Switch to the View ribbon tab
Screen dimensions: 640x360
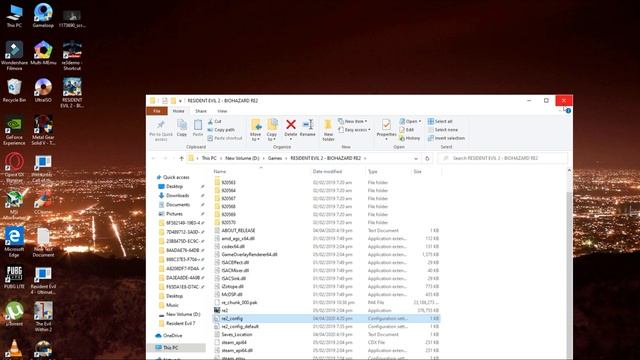222,111
